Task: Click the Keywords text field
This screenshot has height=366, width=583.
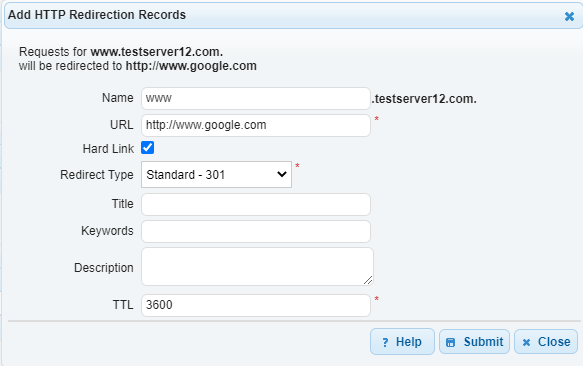Action: (x=256, y=231)
